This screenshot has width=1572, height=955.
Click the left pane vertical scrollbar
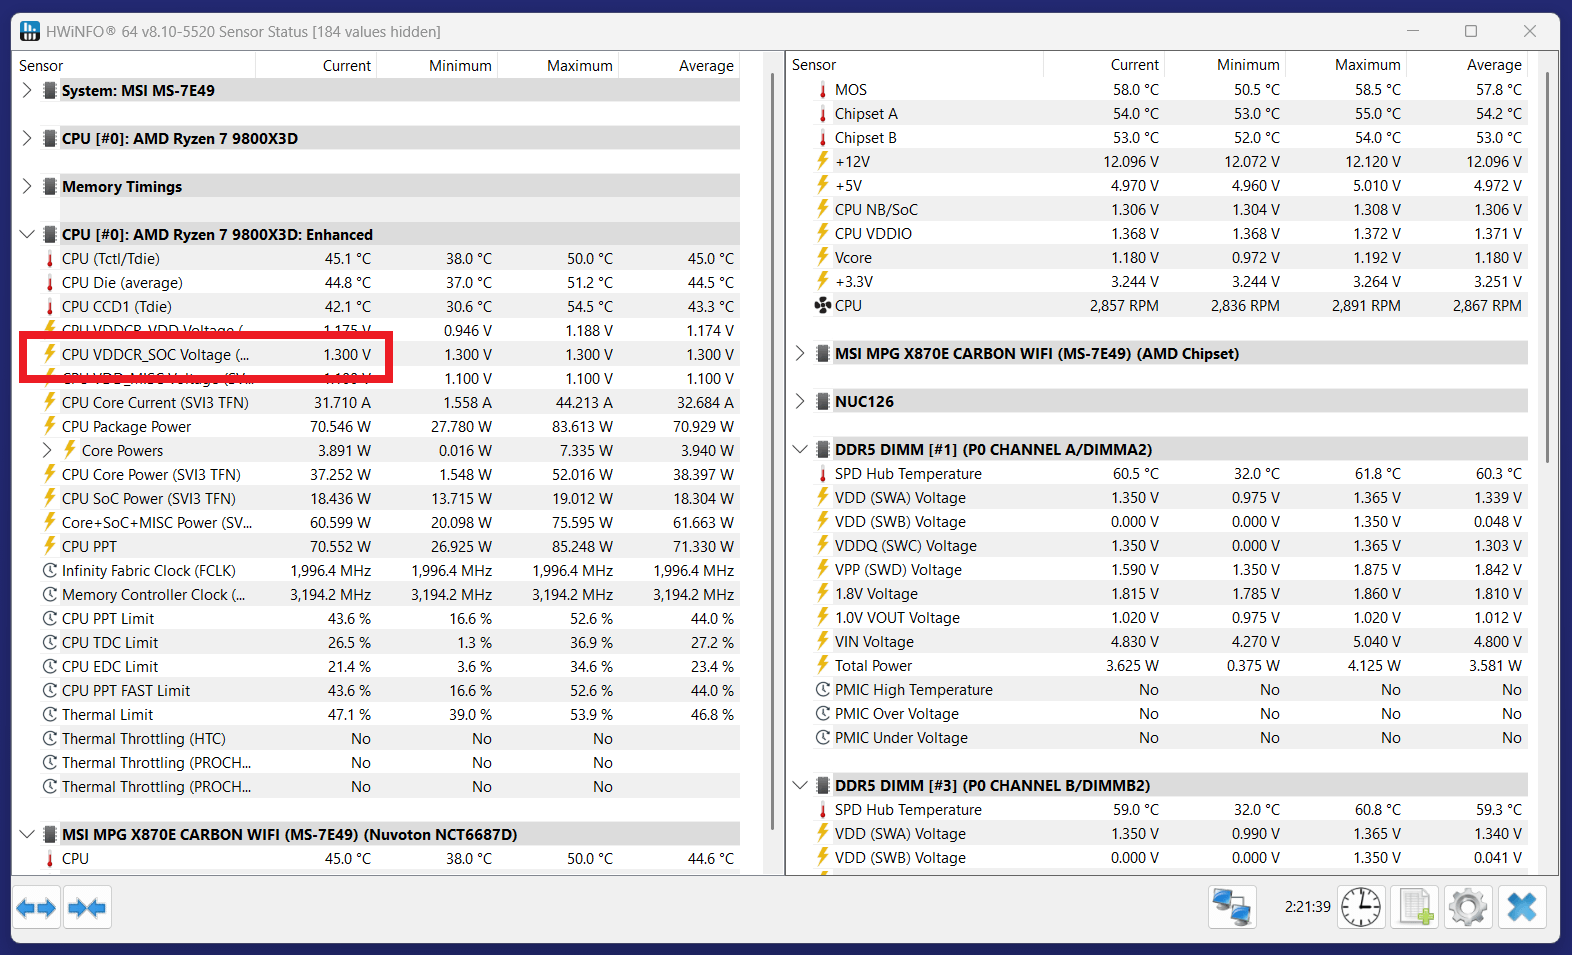pos(773,451)
